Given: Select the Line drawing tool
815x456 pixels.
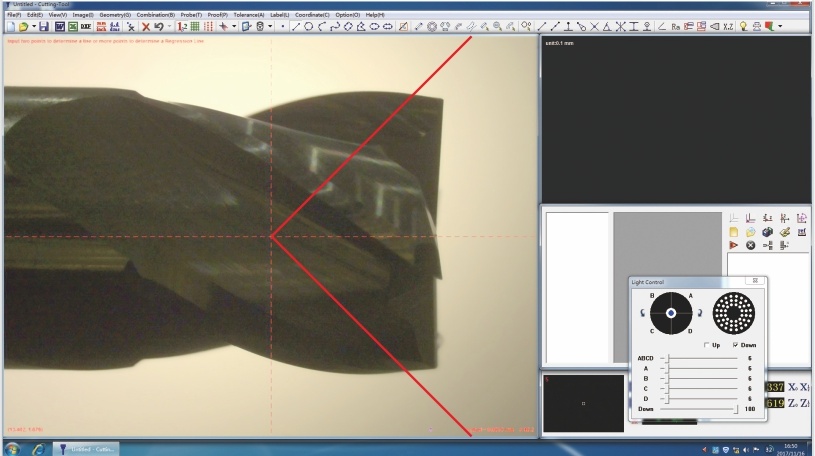Looking at the screenshot, I should tap(295, 26).
